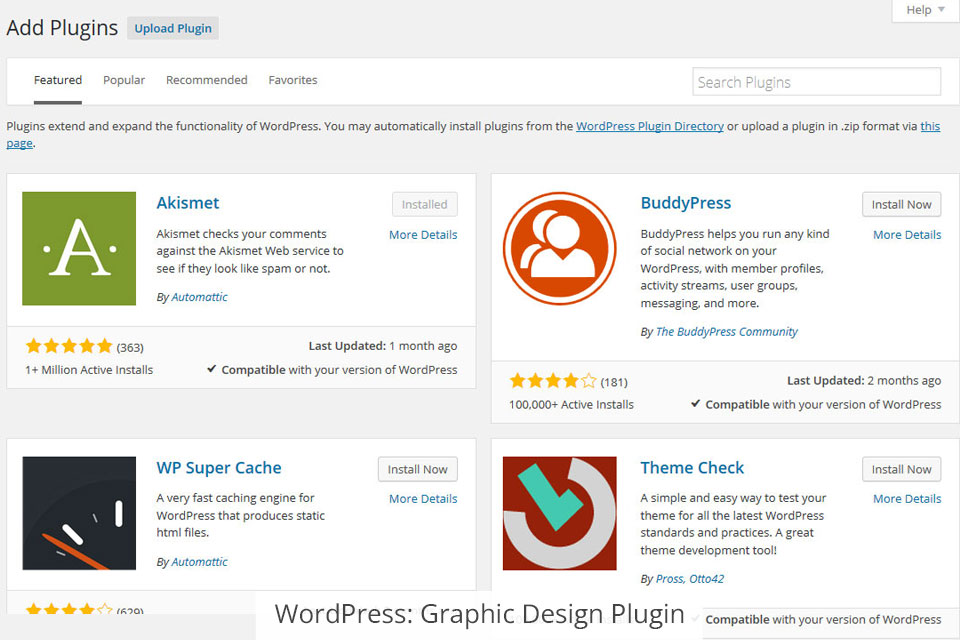Open the Akismet title link
The height and width of the screenshot is (640, 960).
pyautogui.click(x=187, y=203)
